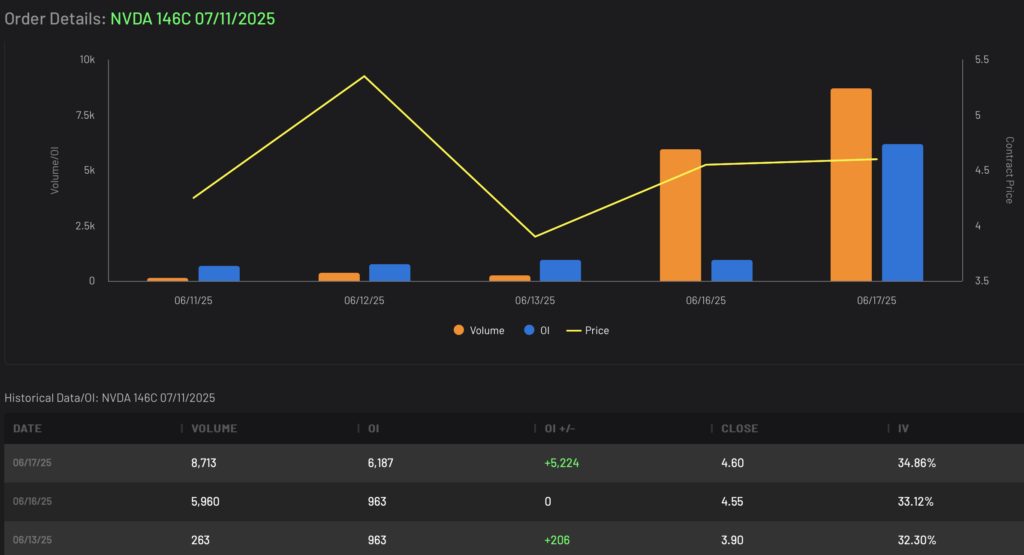Click the Historical Data/OI heading text
Viewport: 1024px width, 555px height.
click(110, 398)
